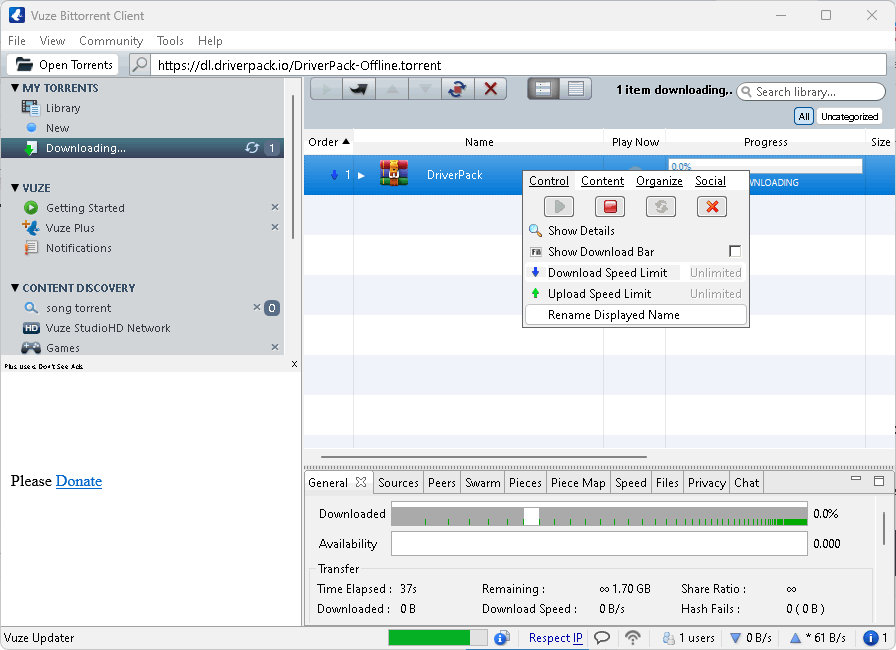Close the Games sidebar entry
Viewport: 896px width, 650px height.
click(x=275, y=347)
